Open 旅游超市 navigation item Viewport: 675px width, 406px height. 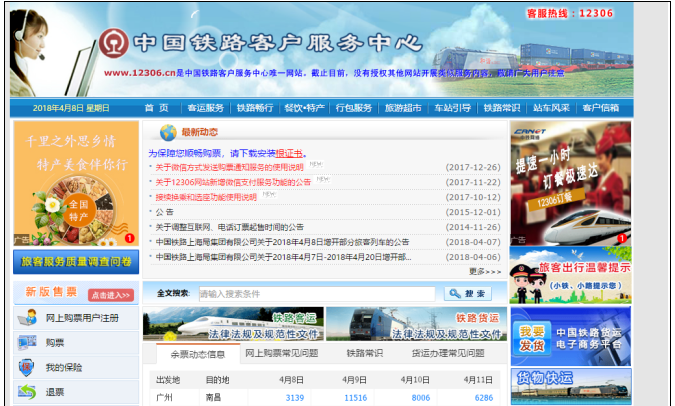(x=403, y=108)
